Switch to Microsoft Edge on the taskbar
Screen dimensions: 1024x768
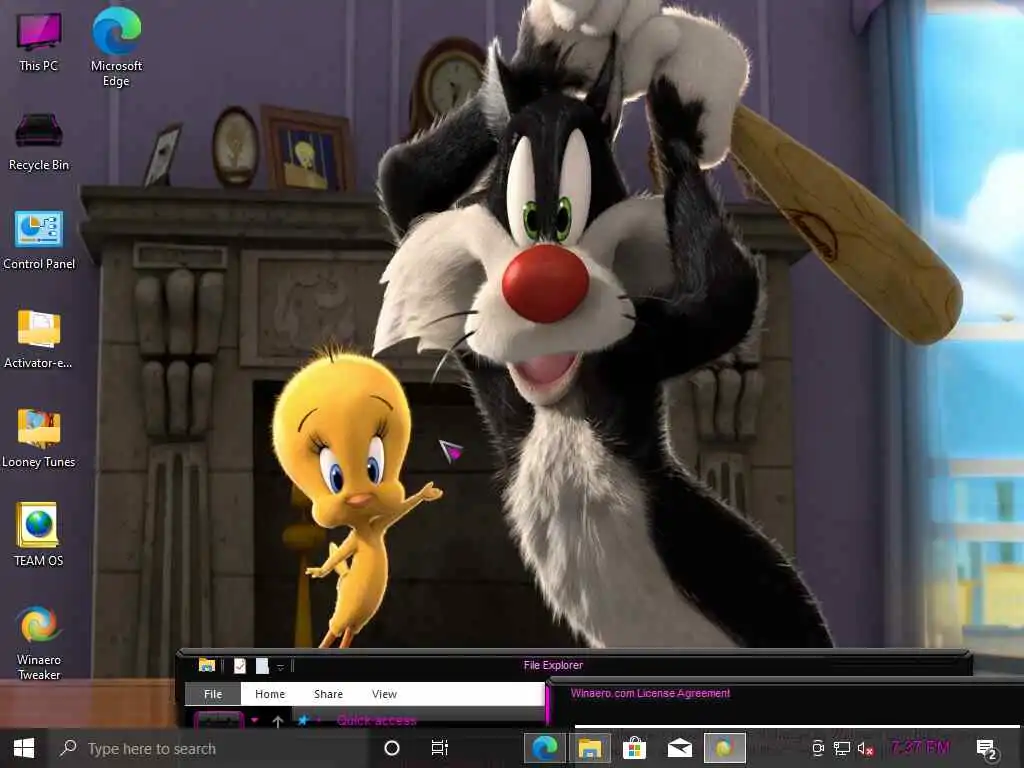click(545, 748)
